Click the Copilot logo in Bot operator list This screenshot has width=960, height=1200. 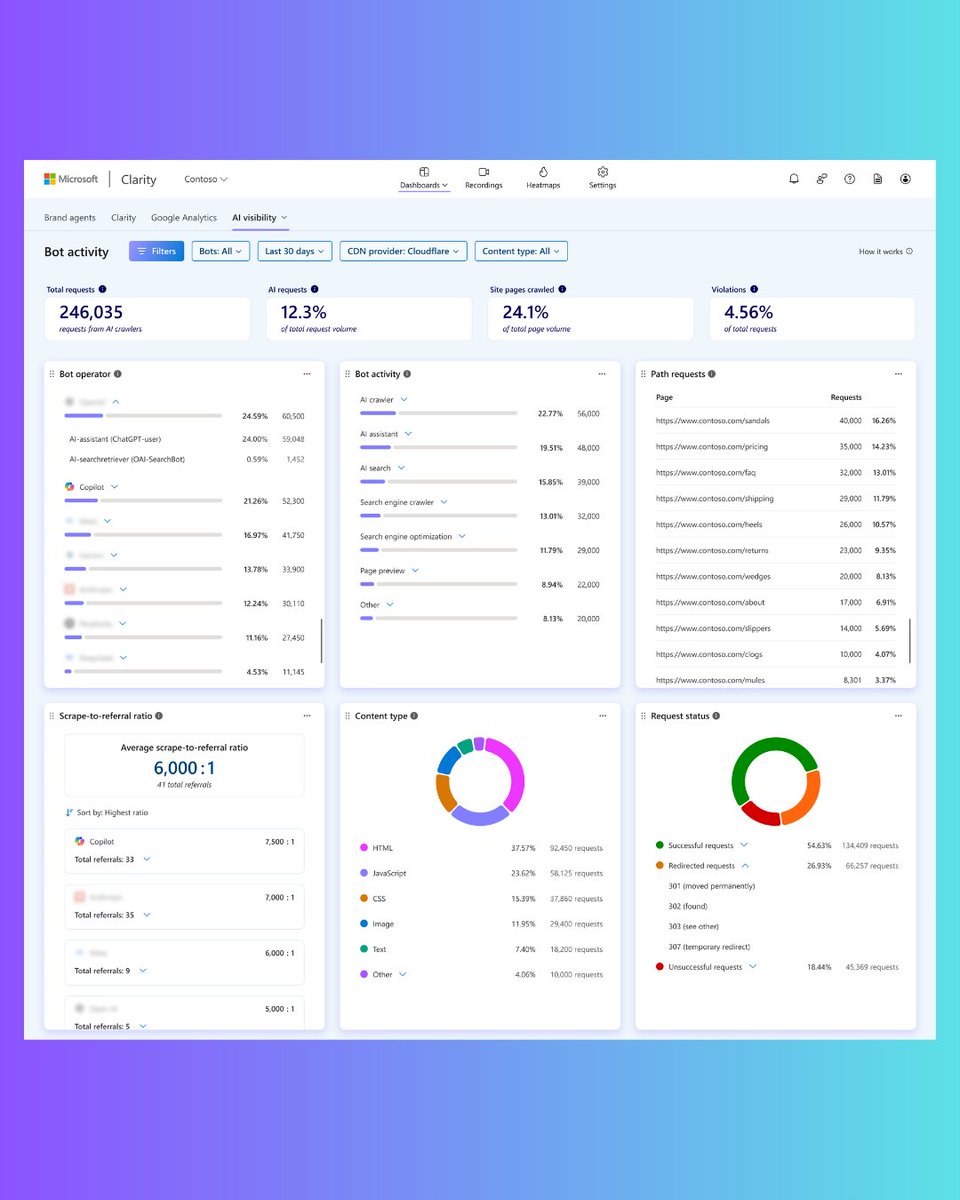coord(69,487)
